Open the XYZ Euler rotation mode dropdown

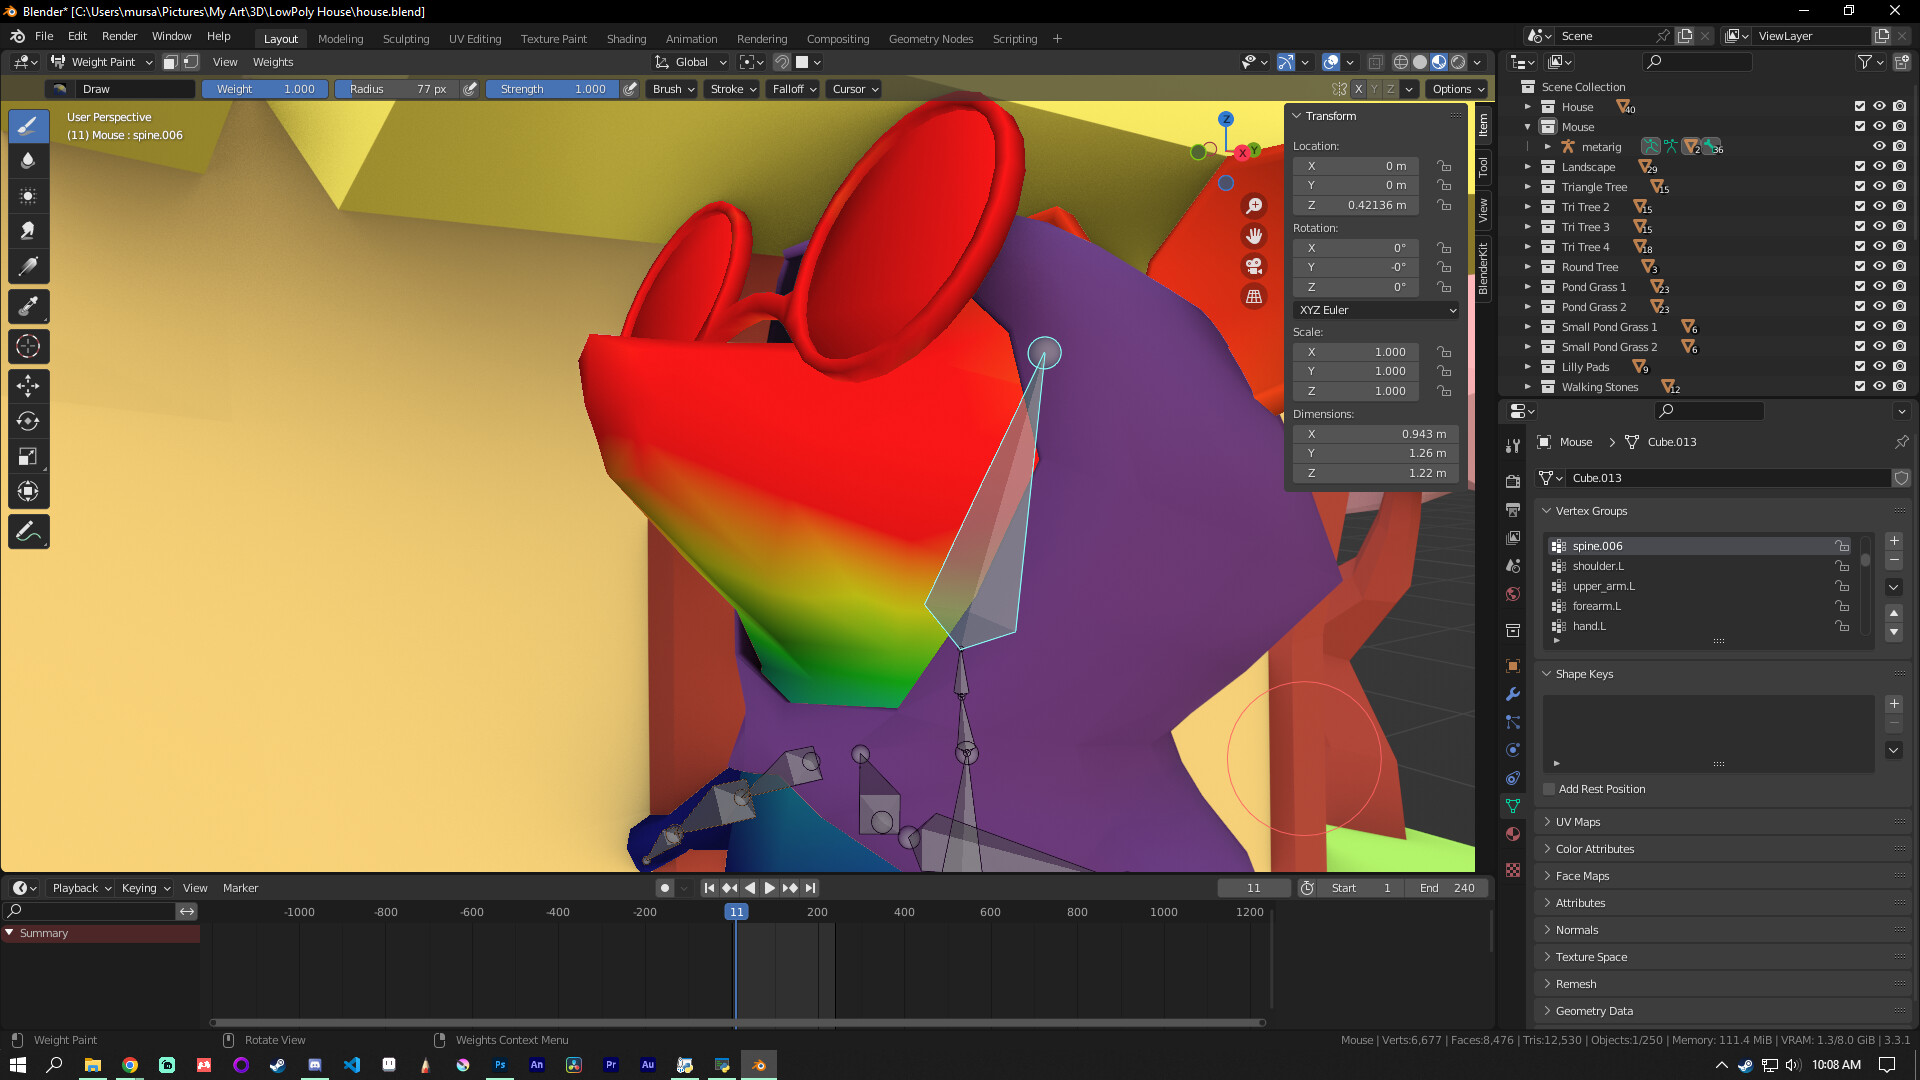click(x=1375, y=310)
